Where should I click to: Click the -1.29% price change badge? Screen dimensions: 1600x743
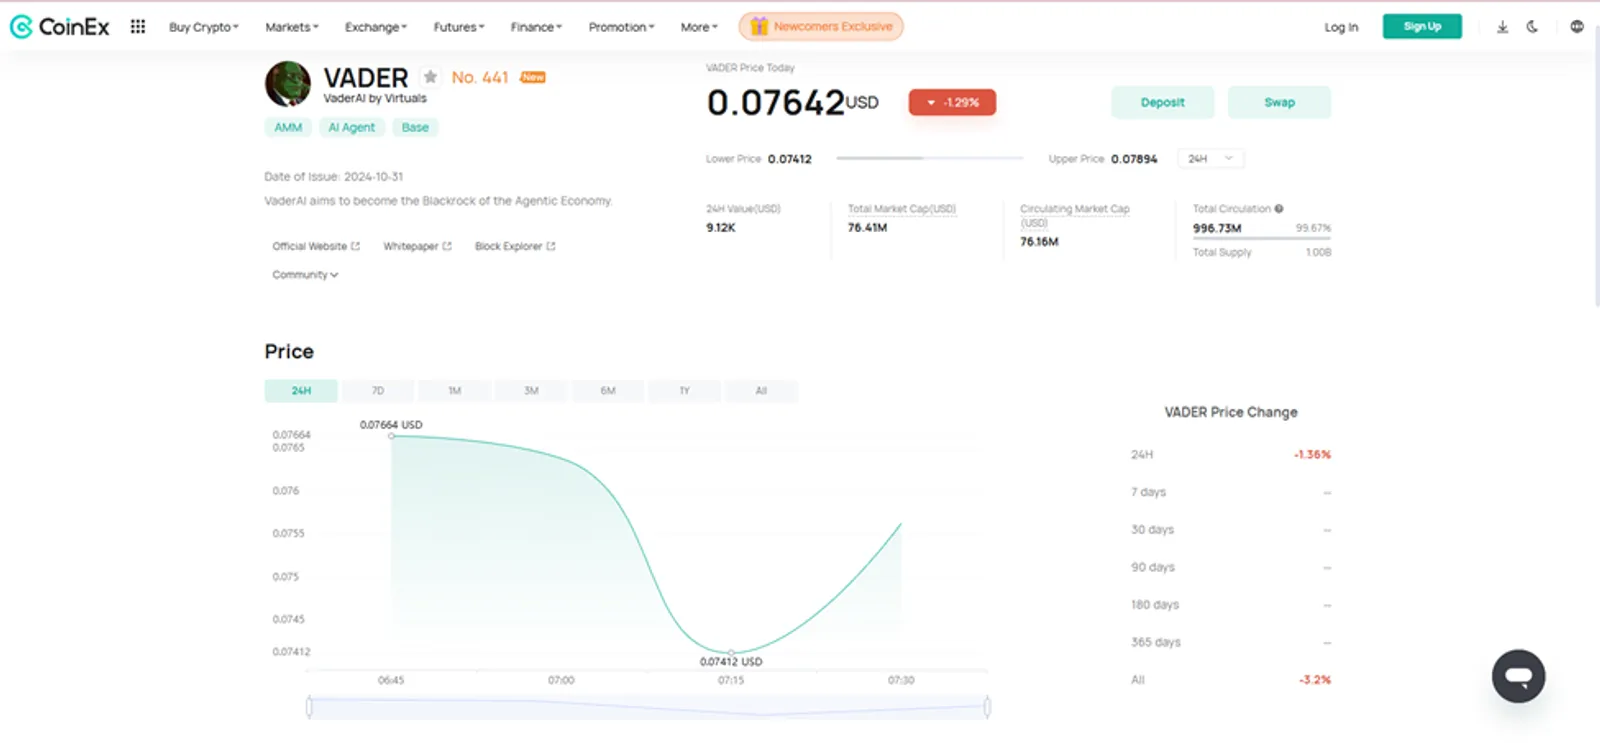(x=952, y=102)
